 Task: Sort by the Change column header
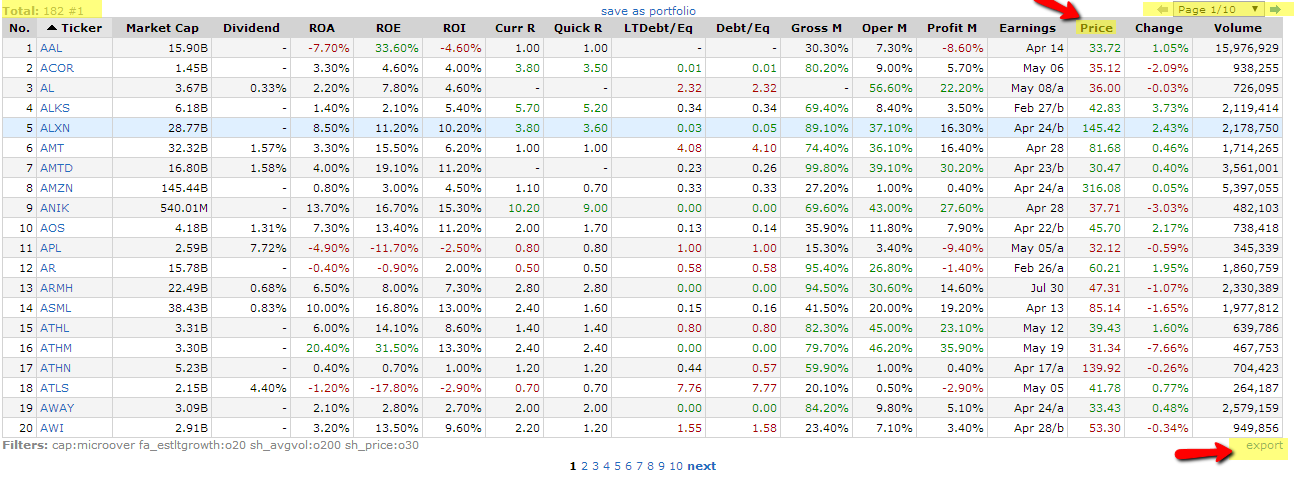1158,28
